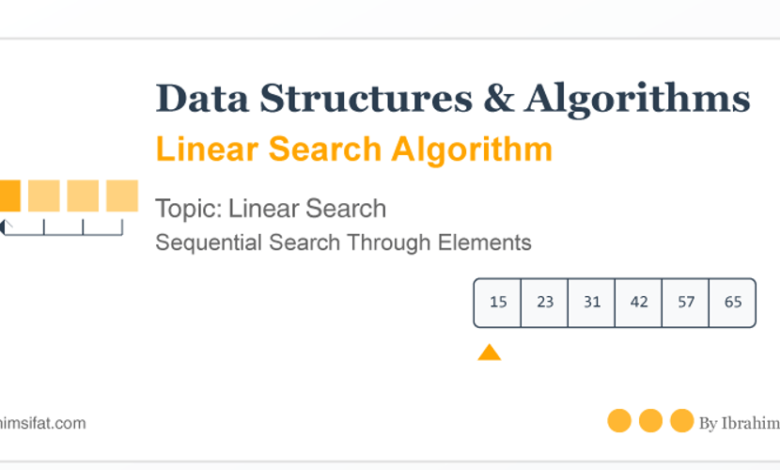Select array cell containing 57
Viewport: 780px width, 470px height.
(x=685, y=302)
